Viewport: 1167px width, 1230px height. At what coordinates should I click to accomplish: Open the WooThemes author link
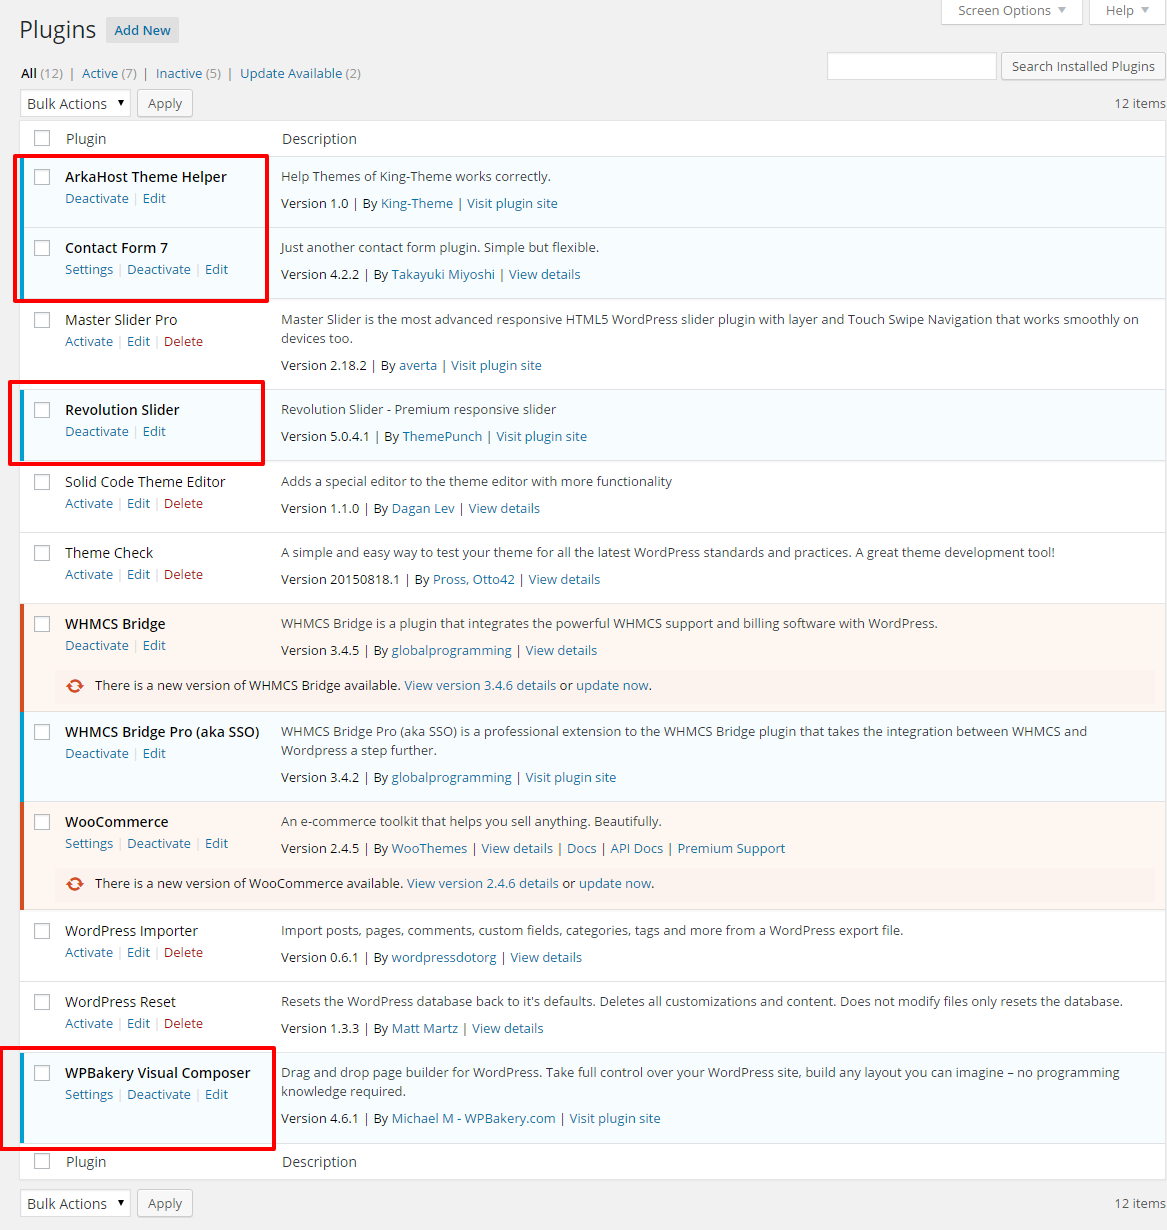pyautogui.click(x=429, y=849)
